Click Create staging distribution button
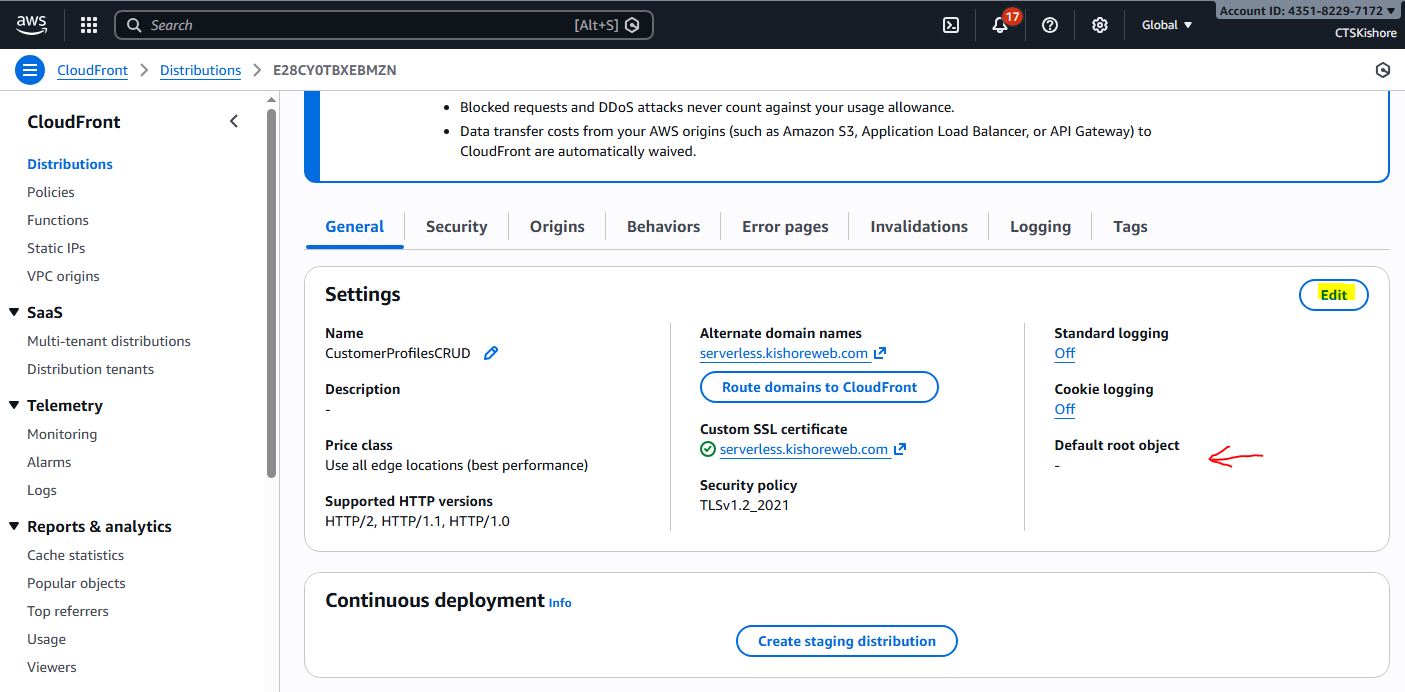1405x692 pixels. click(846, 641)
